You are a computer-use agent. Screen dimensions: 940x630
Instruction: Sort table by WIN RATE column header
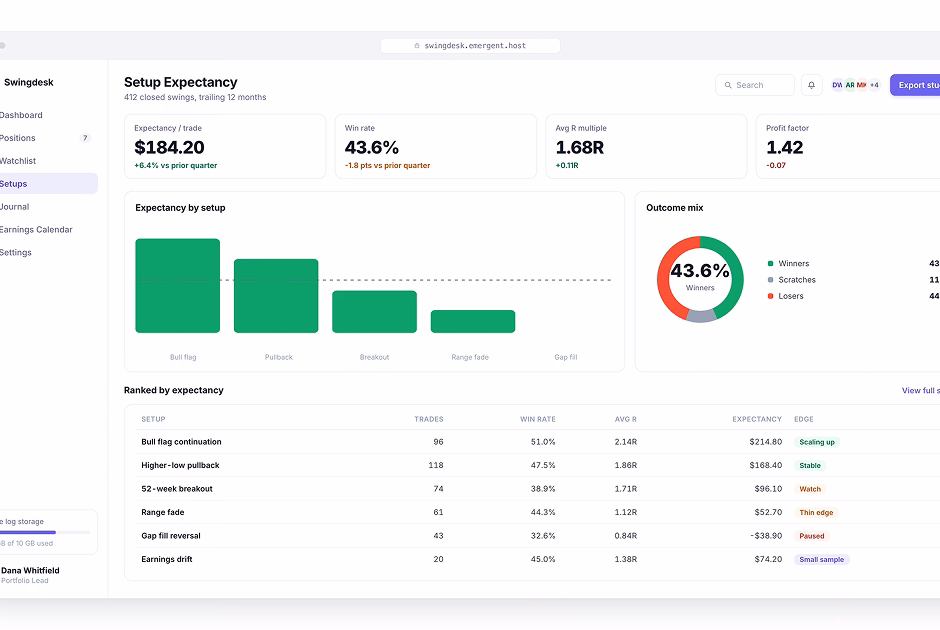(x=538, y=419)
